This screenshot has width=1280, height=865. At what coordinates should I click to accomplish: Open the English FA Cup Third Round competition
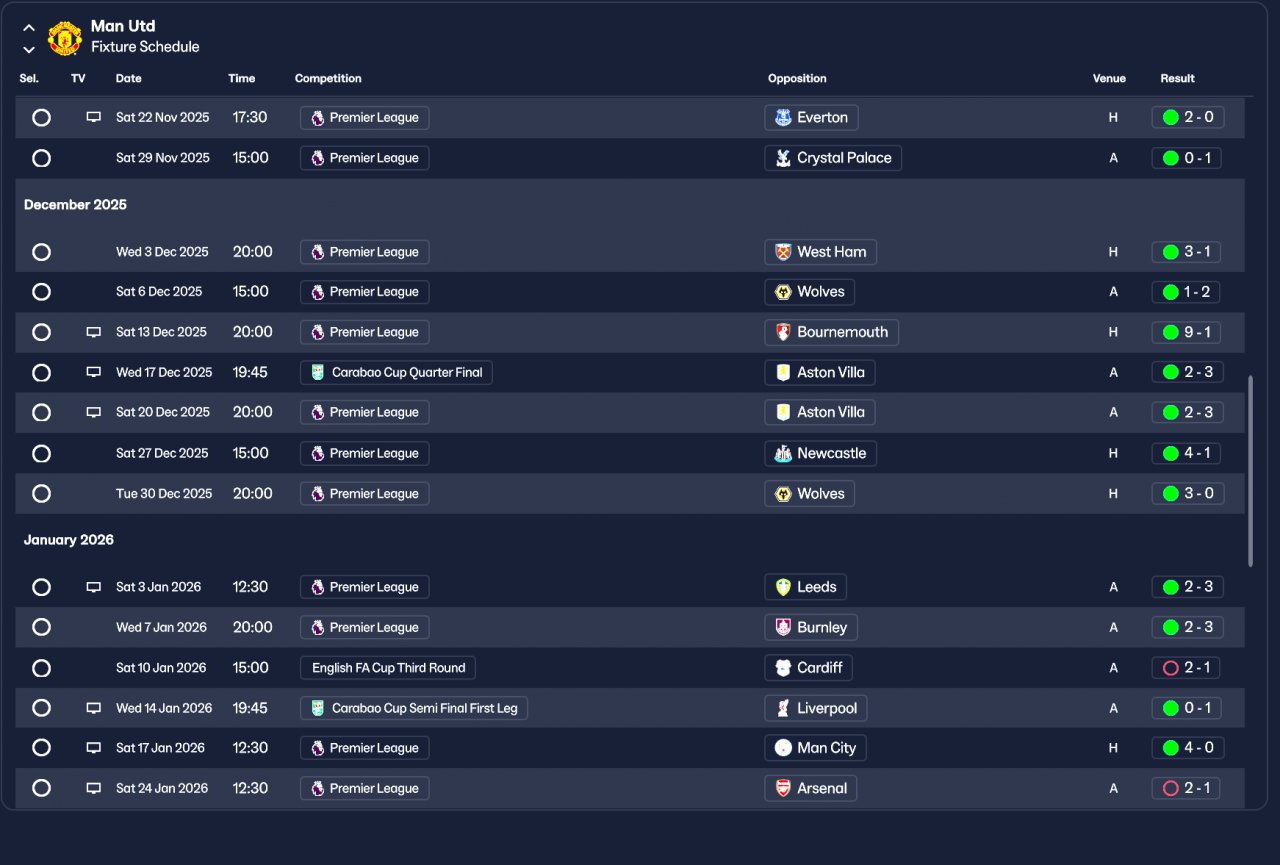(x=388, y=667)
